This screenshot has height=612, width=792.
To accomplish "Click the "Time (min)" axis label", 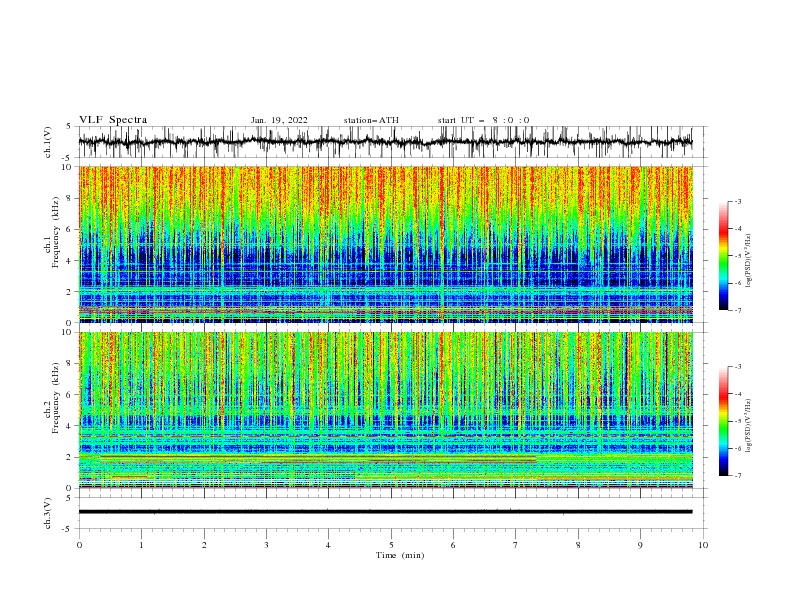I will [400, 555].
